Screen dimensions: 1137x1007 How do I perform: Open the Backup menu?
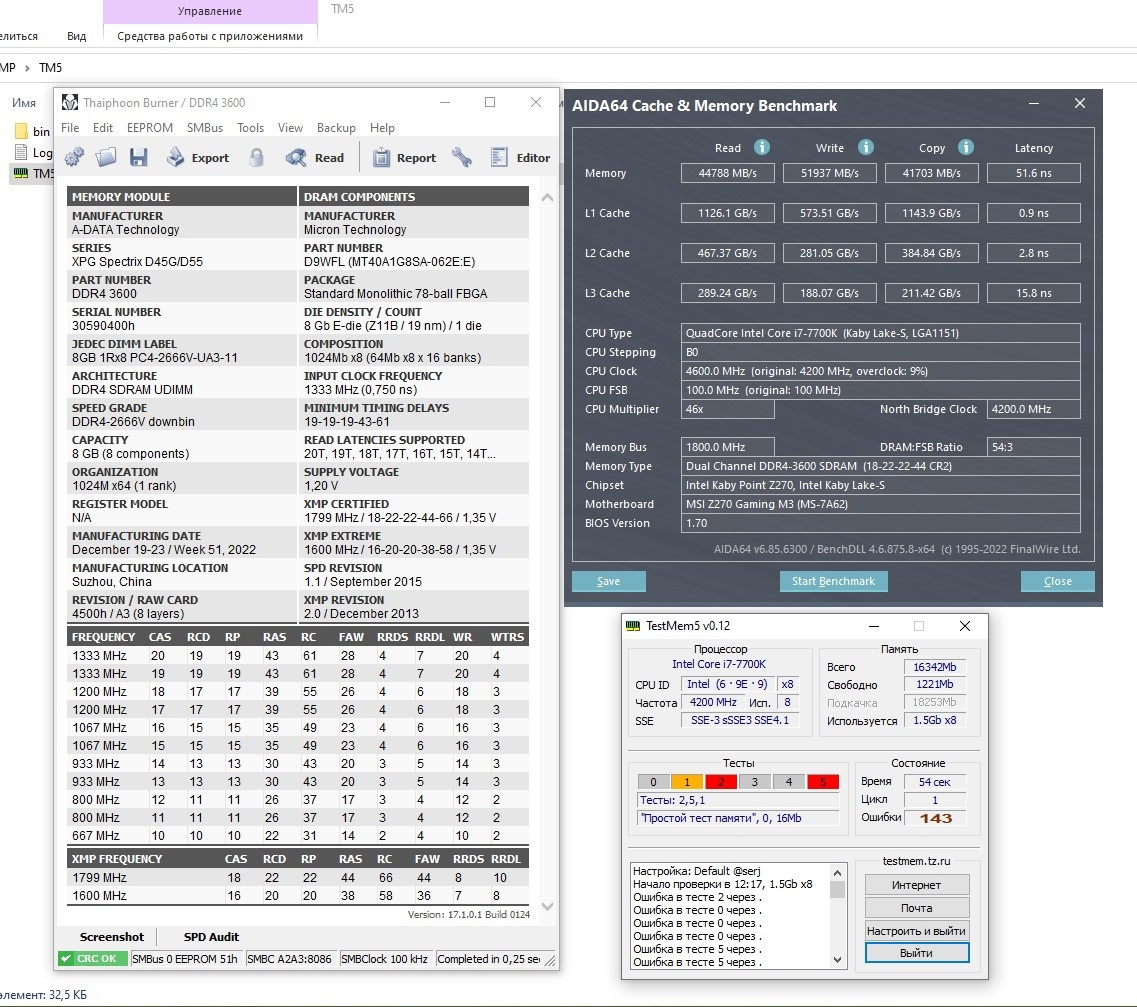click(x=336, y=128)
